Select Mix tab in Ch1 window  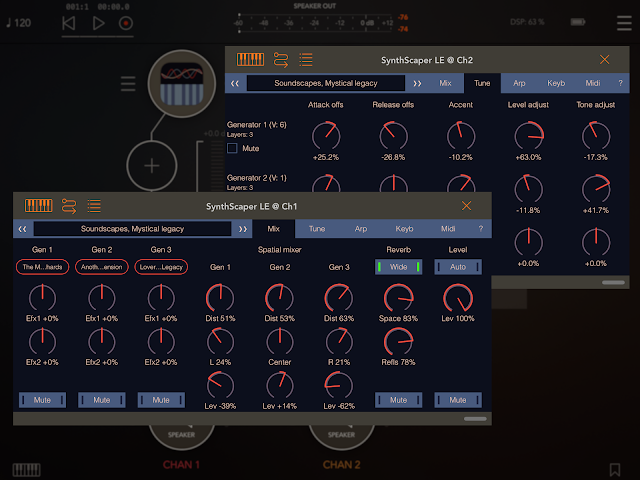[273, 229]
